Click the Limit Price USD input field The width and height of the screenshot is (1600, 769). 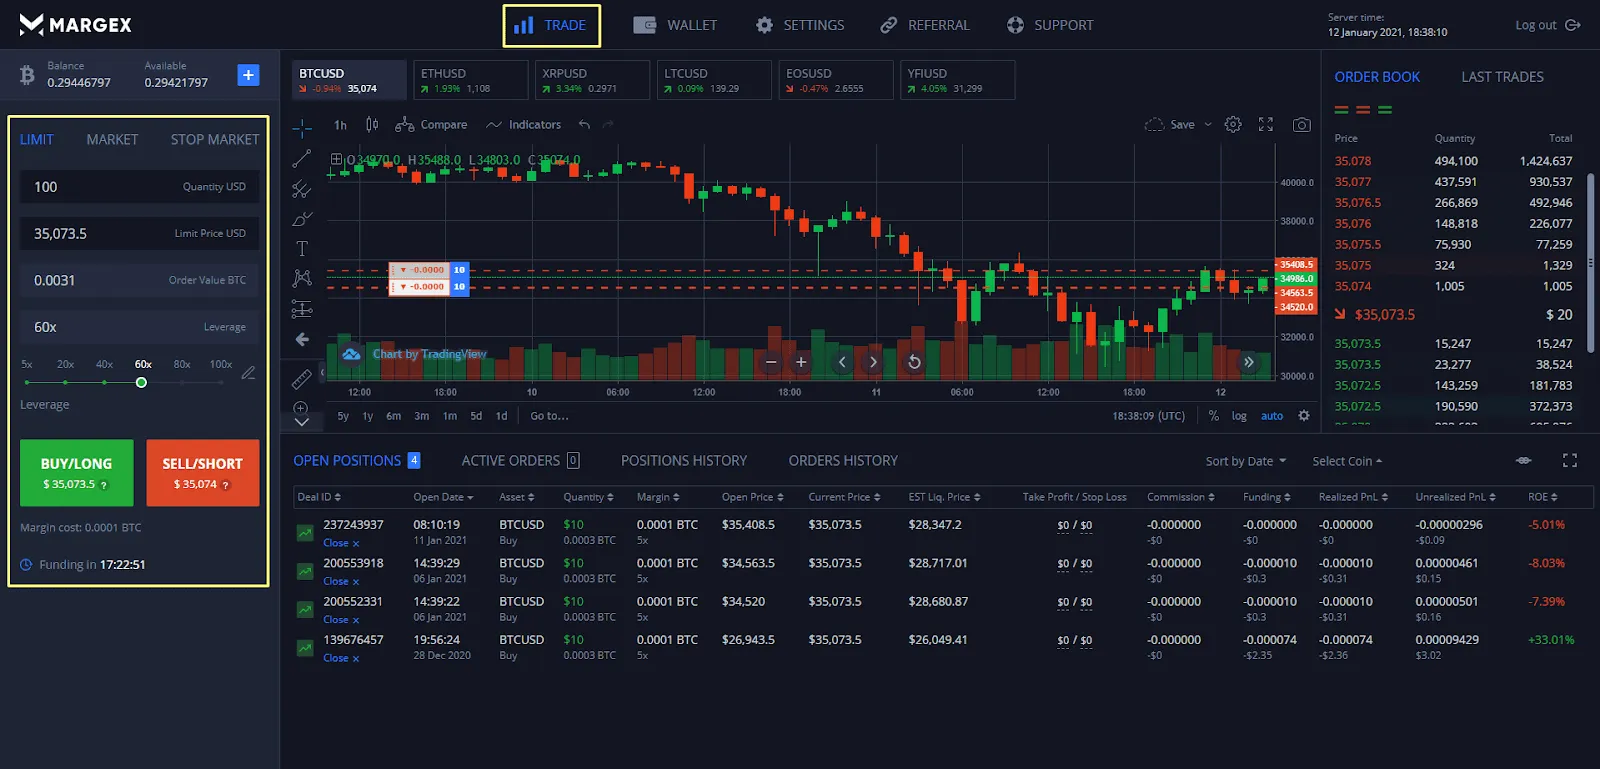point(139,233)
